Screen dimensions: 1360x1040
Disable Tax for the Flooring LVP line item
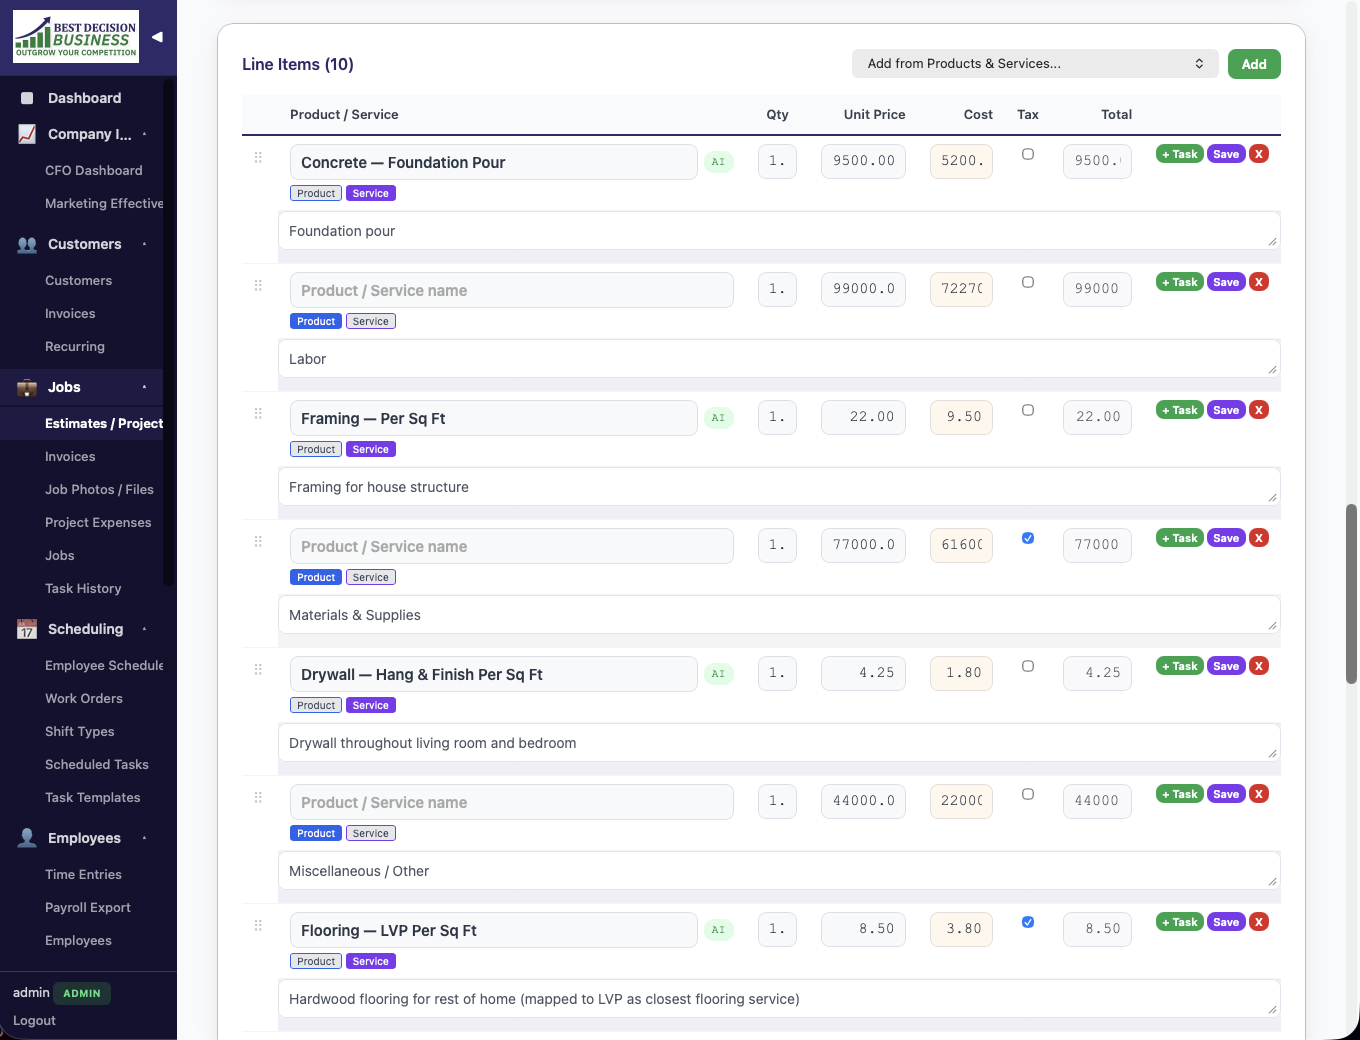(x=1027, y=922)
